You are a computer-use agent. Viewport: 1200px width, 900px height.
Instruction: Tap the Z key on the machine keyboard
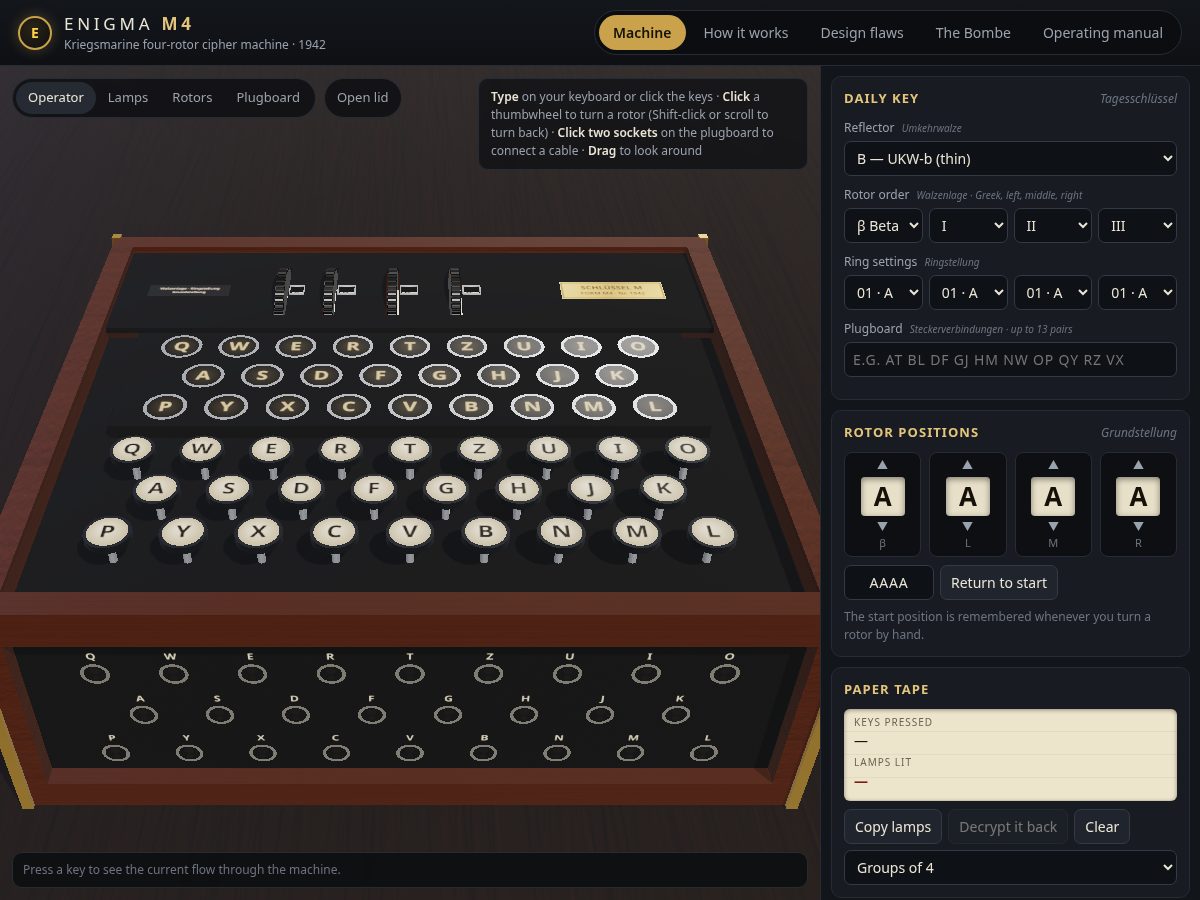pyautogui.click(x=478, y=449)
